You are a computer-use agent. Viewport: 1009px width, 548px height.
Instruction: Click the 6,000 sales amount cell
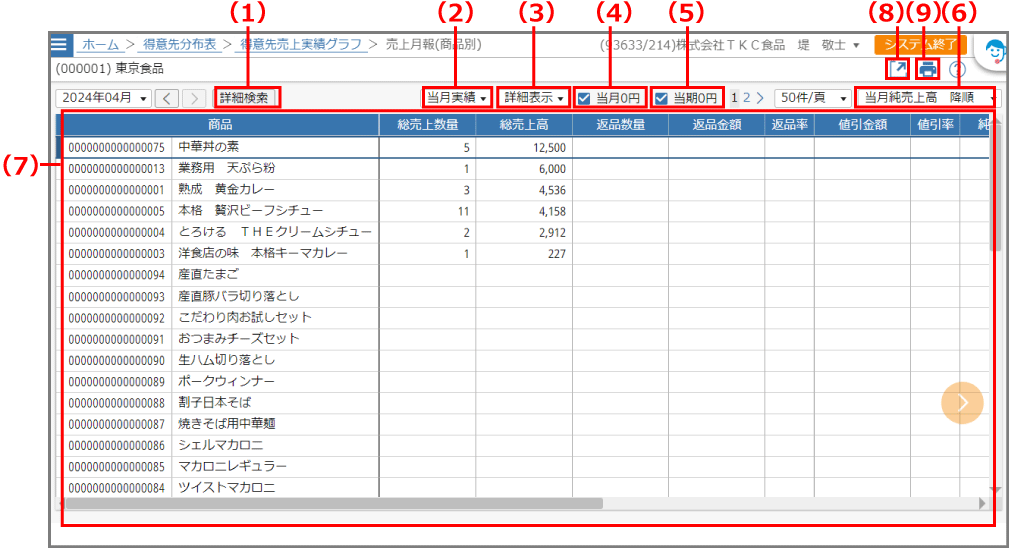tap(524, 169)
